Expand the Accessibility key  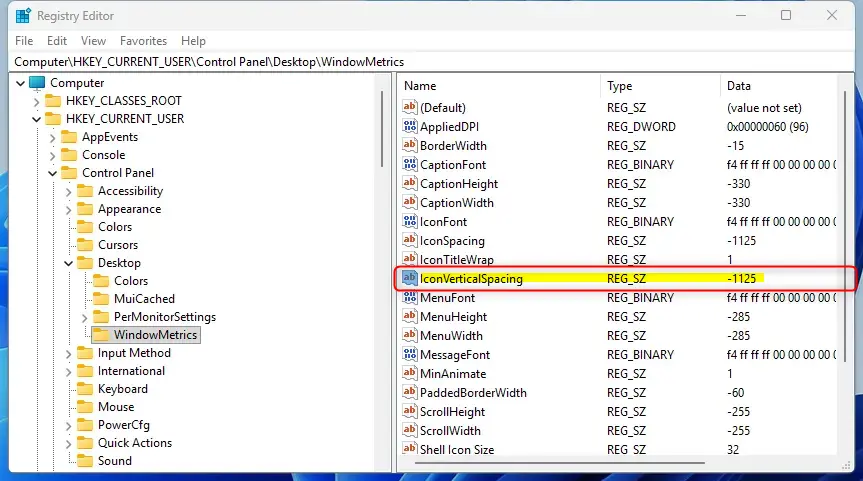pyautogui.click(x=68, y=192)
